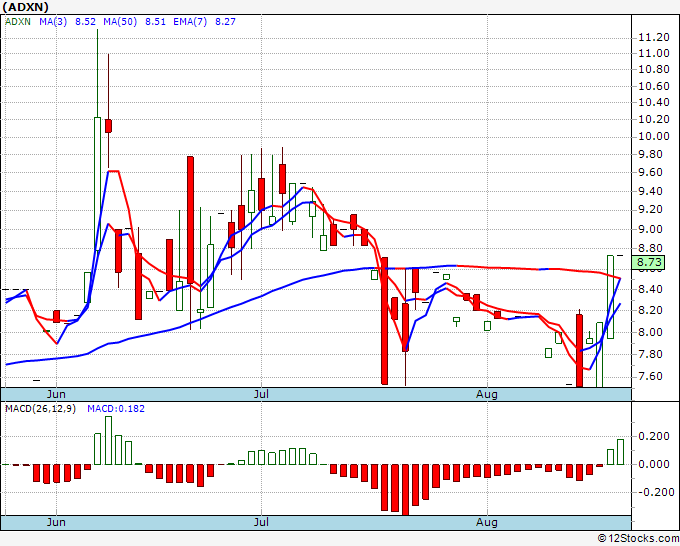Select the 10.80 price axis label
This screenshot has width=680, height=546.
(654, 69)
